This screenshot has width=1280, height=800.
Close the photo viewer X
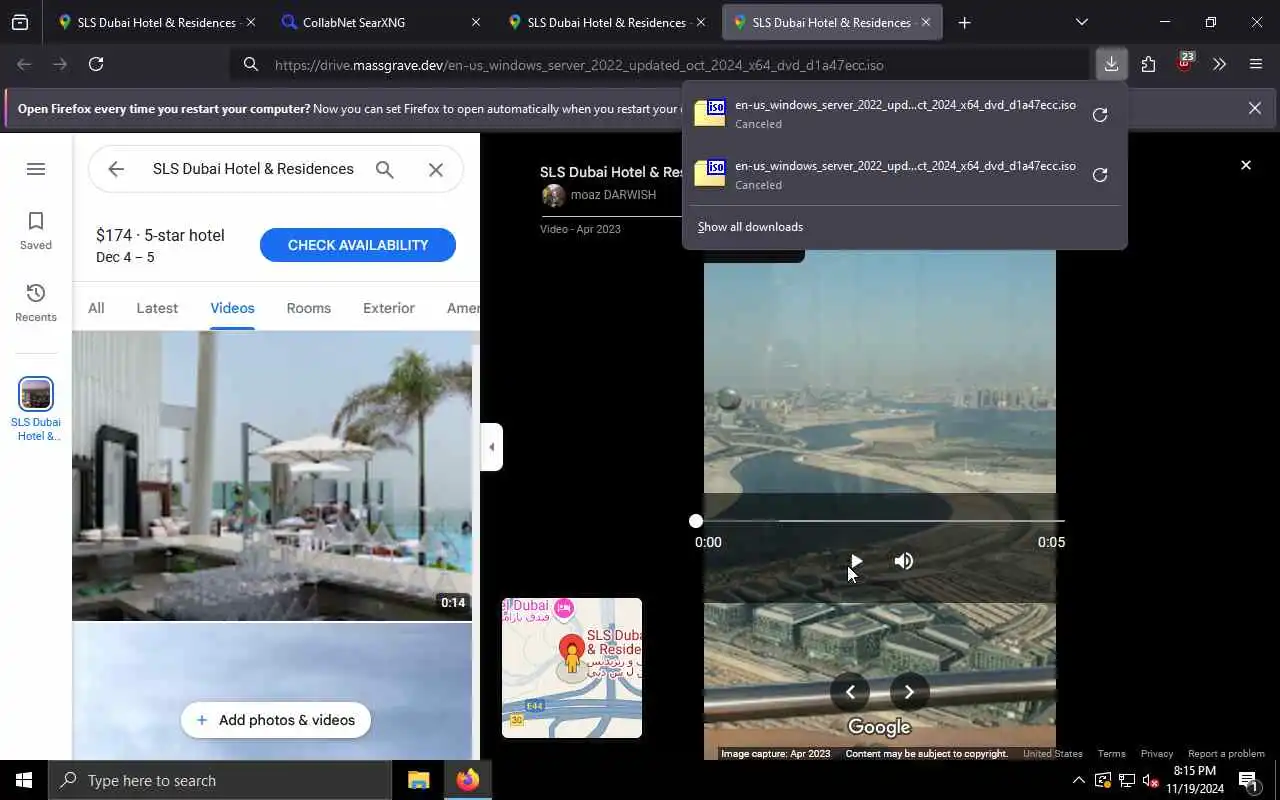[x=1246, y=165]
